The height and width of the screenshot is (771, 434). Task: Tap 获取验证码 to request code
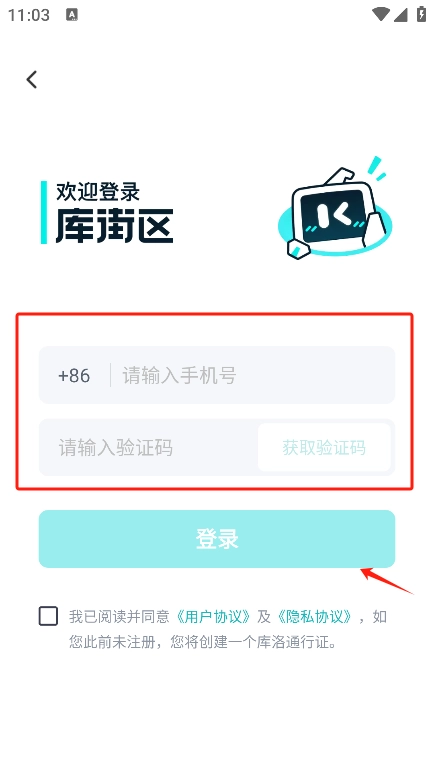click(324, 447)
